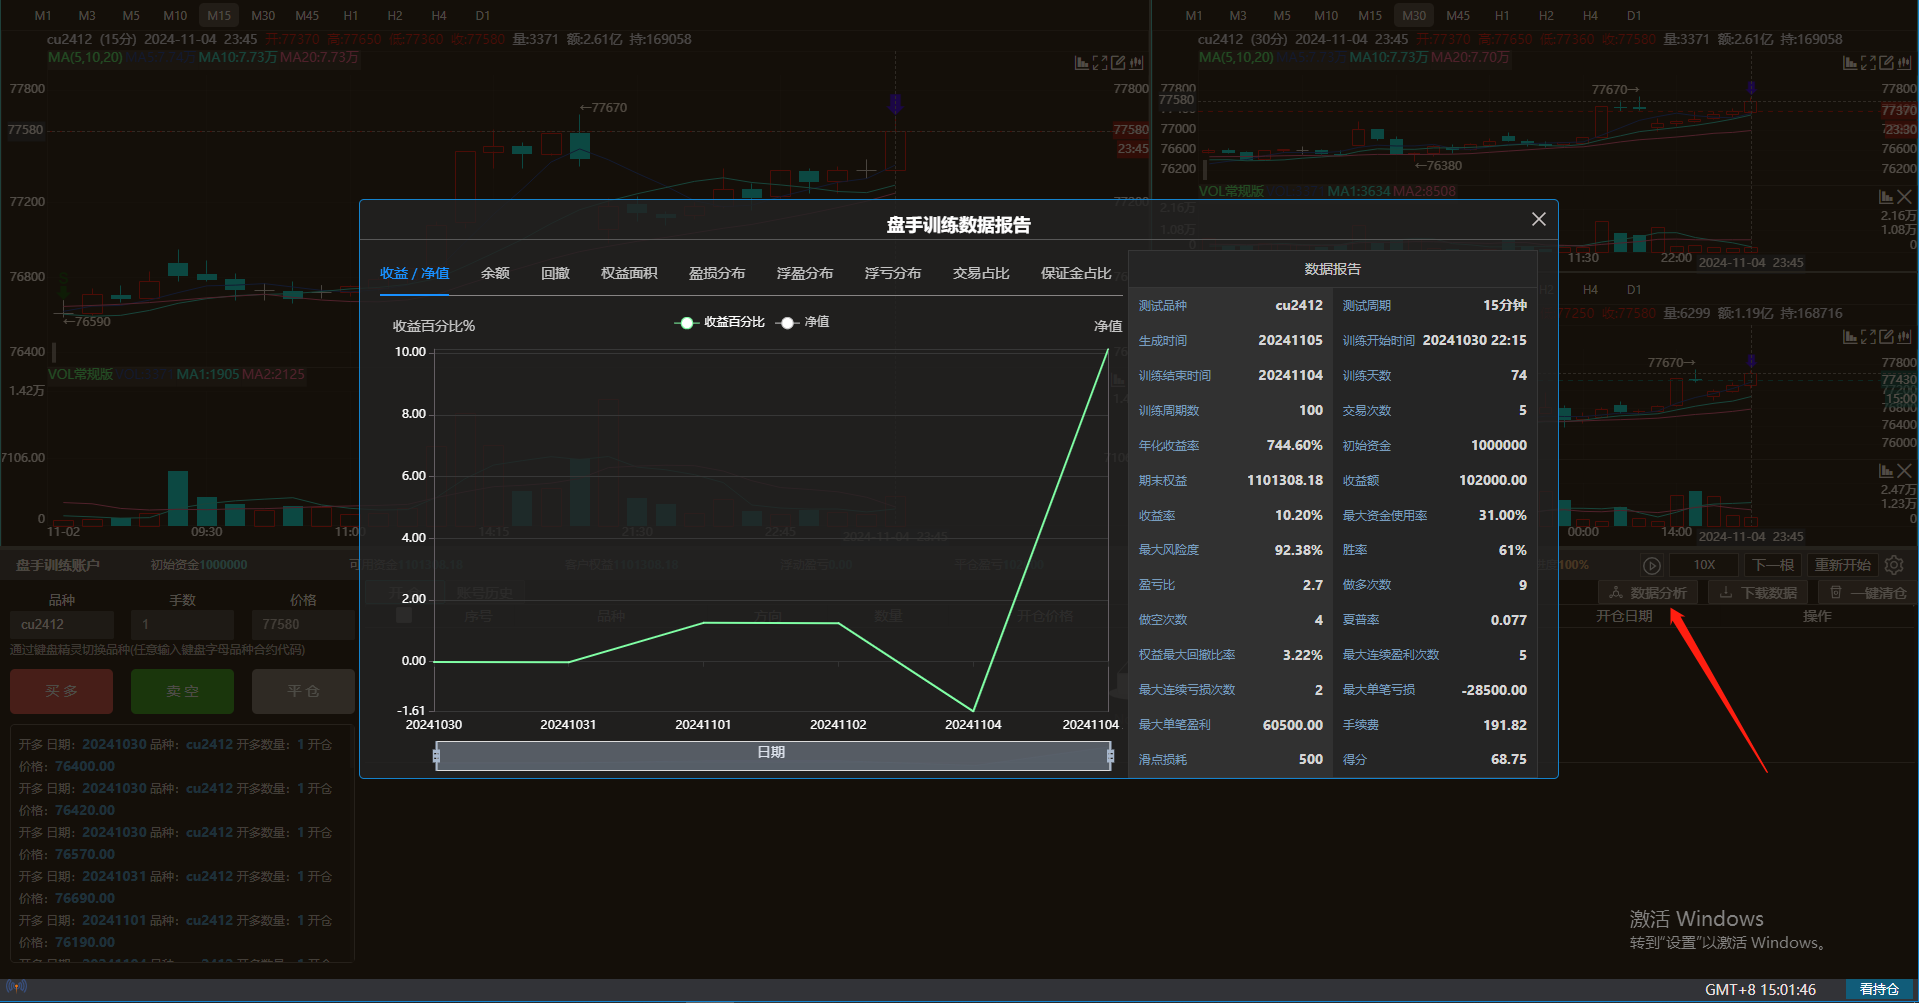Screen dimensions: 1919x1003
Task: Click the 下一根 next bar button
Action: (x=1773, y=565)
